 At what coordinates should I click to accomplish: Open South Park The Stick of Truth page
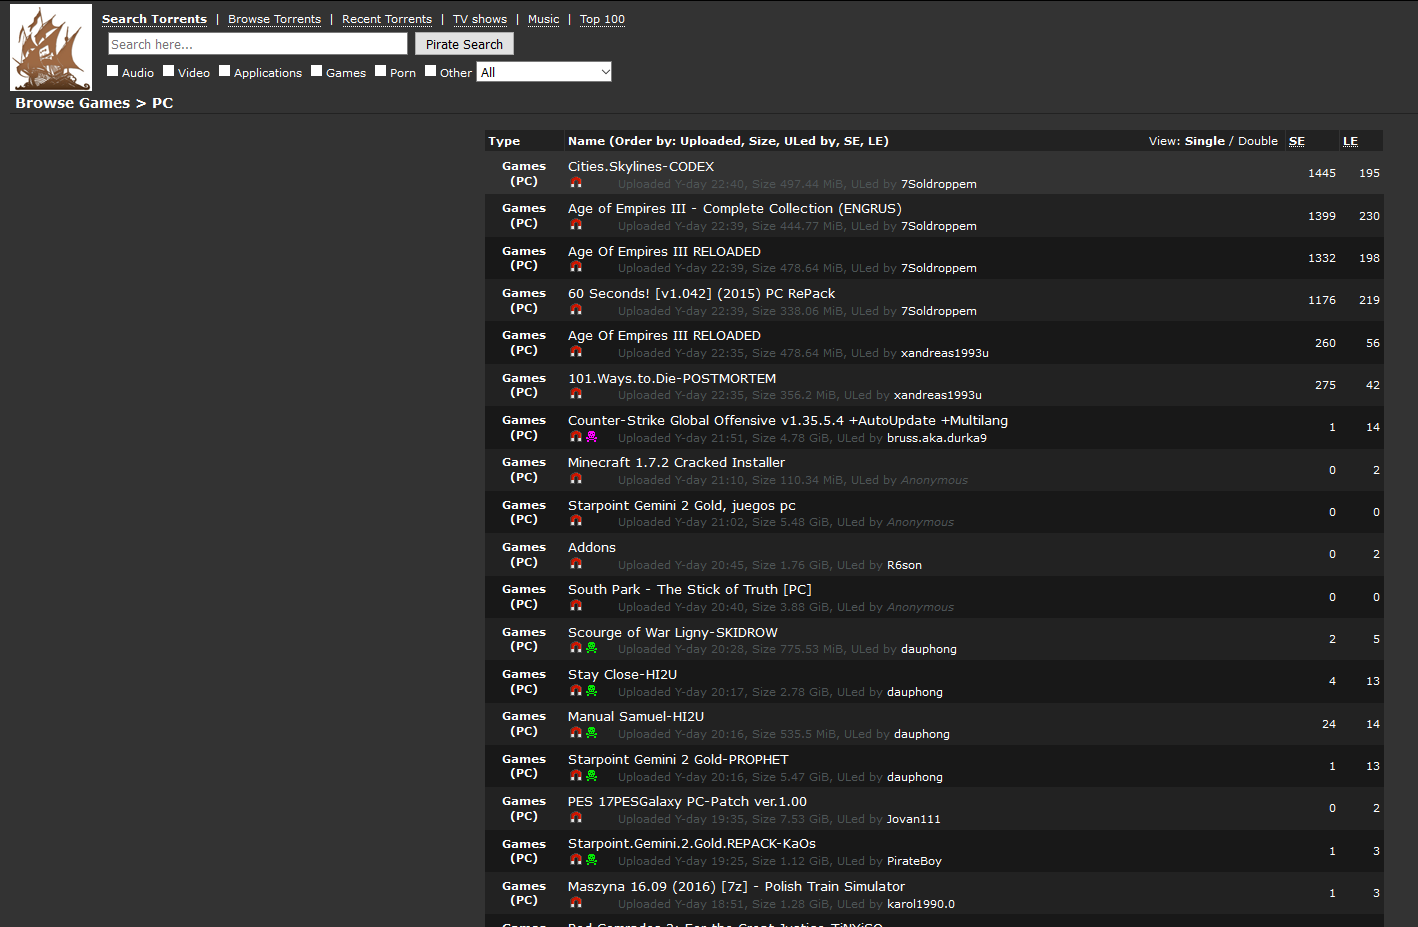point(690,589)
